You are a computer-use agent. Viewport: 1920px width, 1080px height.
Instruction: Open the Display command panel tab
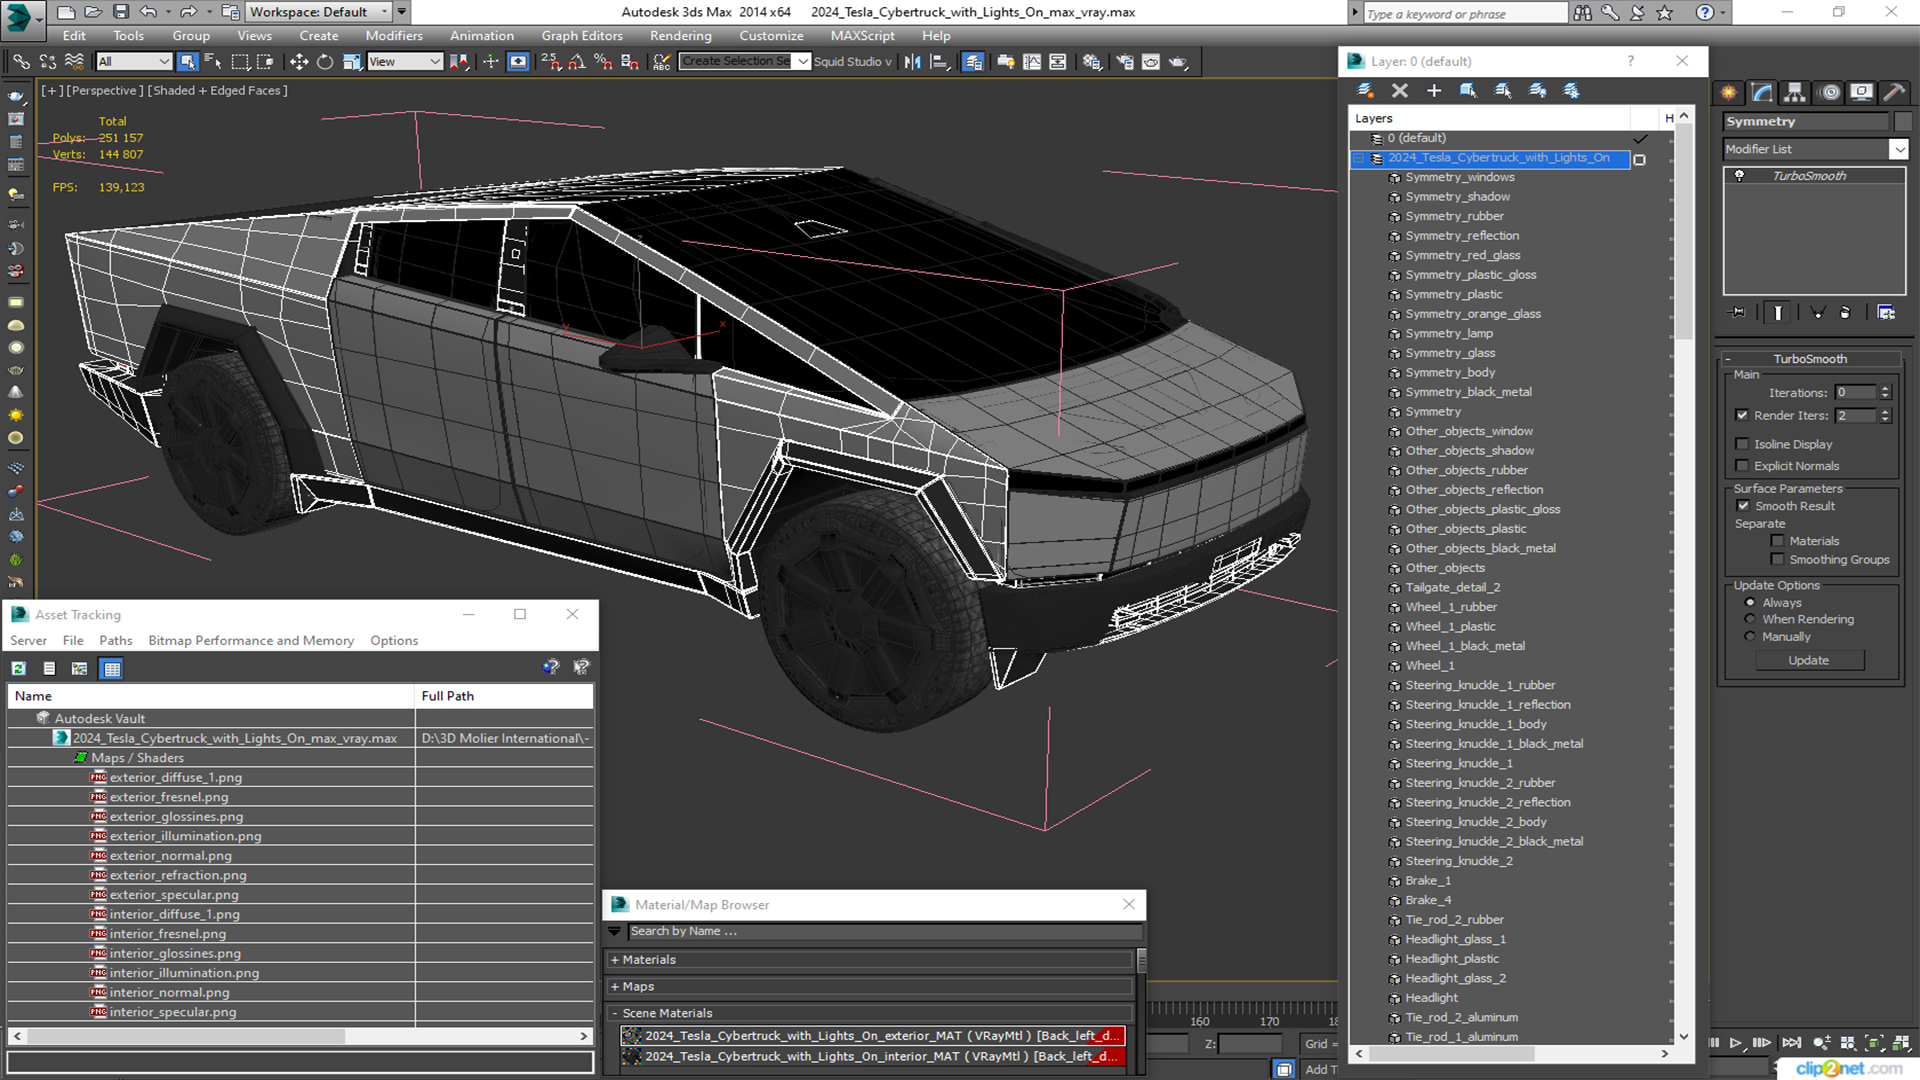[1862, 93]
